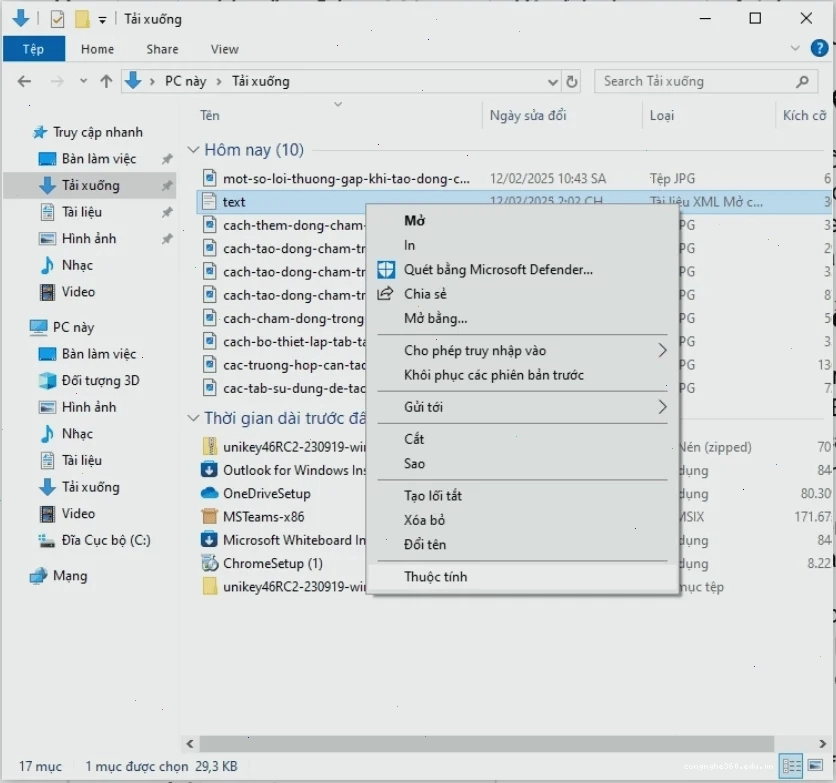Viewport: 836px width, 783px height.
Task: Click the Microsoft Whiteboard installer icon
Action: click(209, 540)
